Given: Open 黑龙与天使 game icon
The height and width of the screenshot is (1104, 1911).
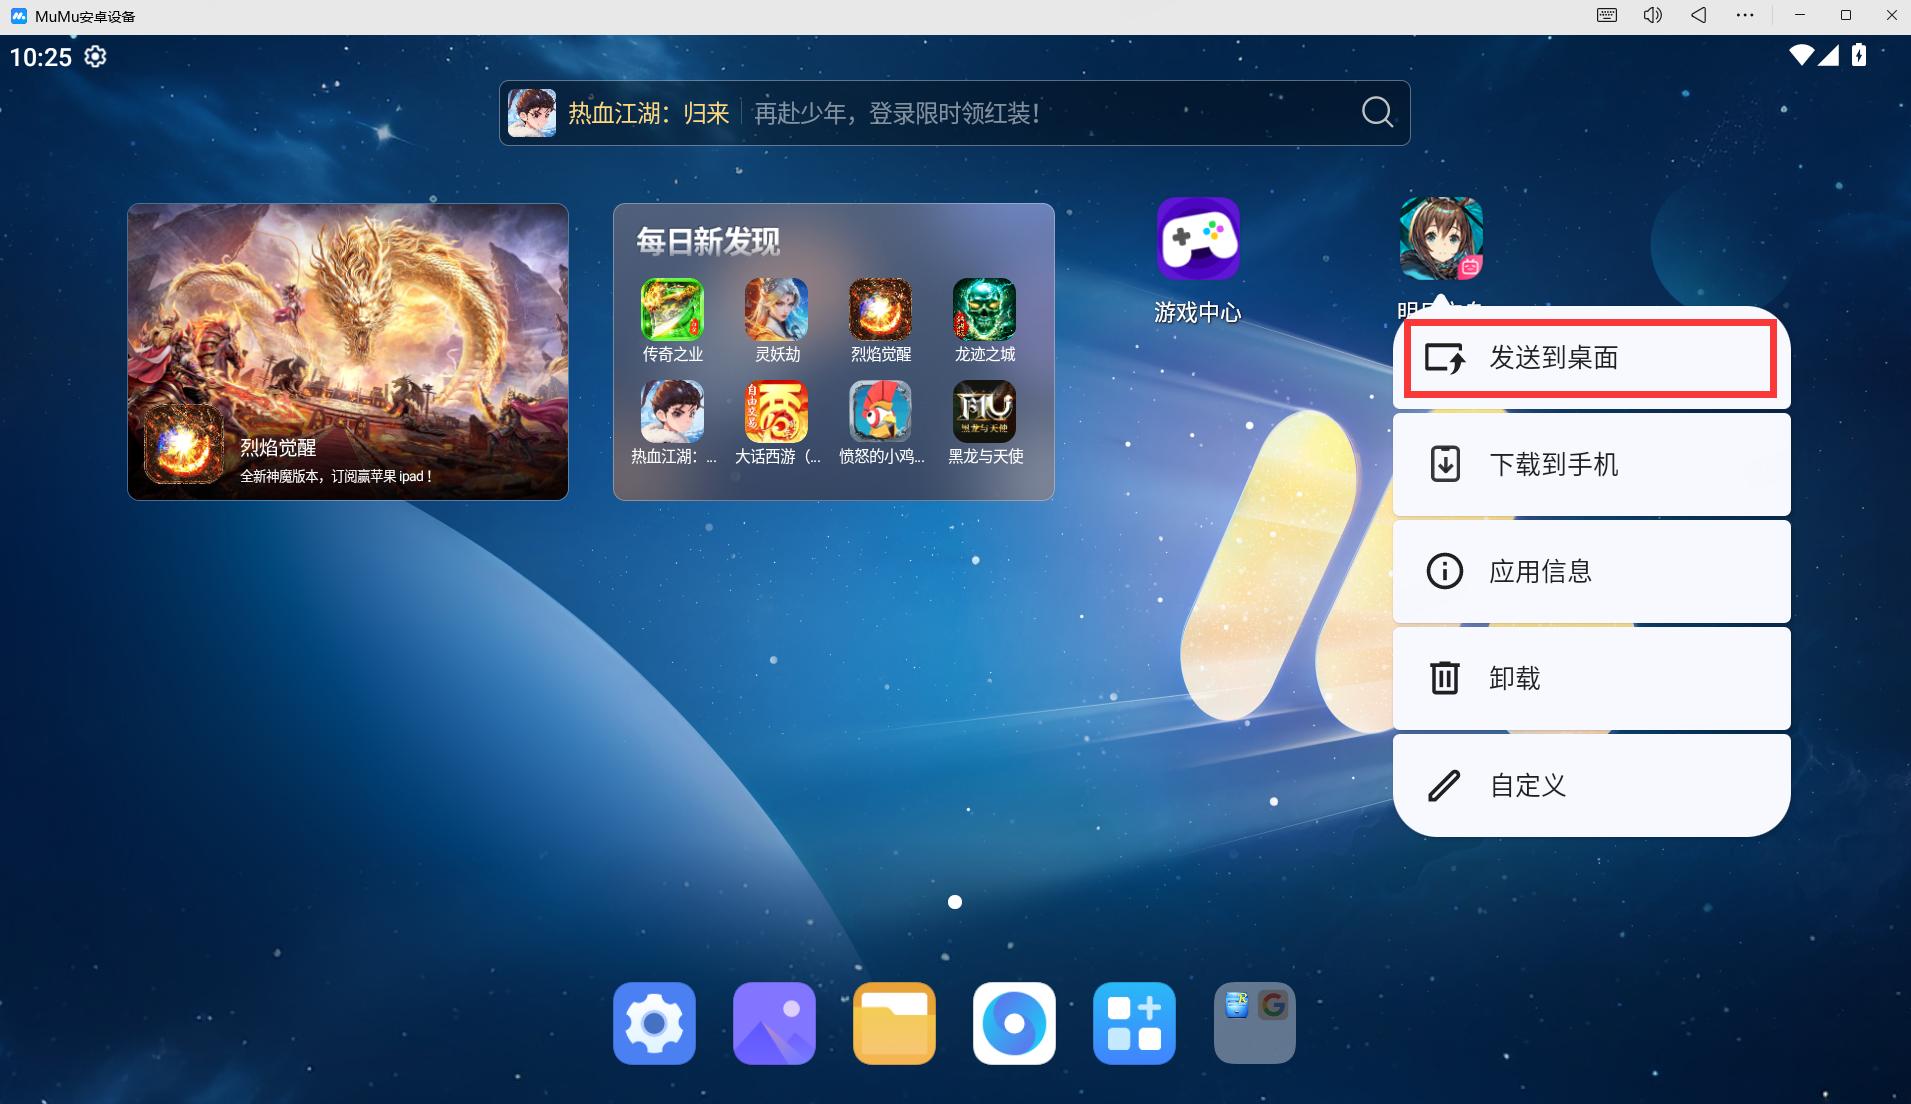Looking at the screenshot, I should (984, 412).
